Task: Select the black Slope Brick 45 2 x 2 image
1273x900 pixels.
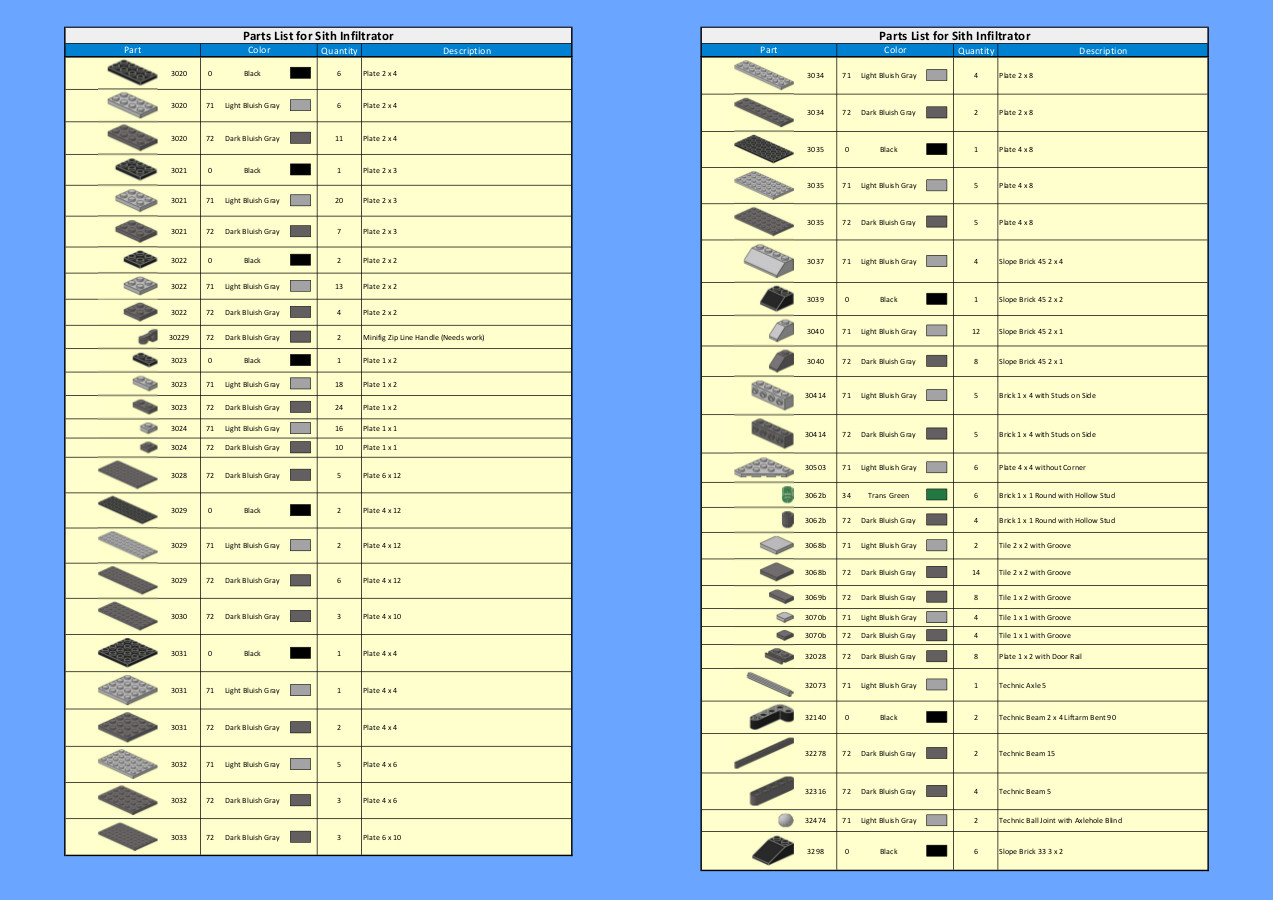Action: (x=776, y=299)
